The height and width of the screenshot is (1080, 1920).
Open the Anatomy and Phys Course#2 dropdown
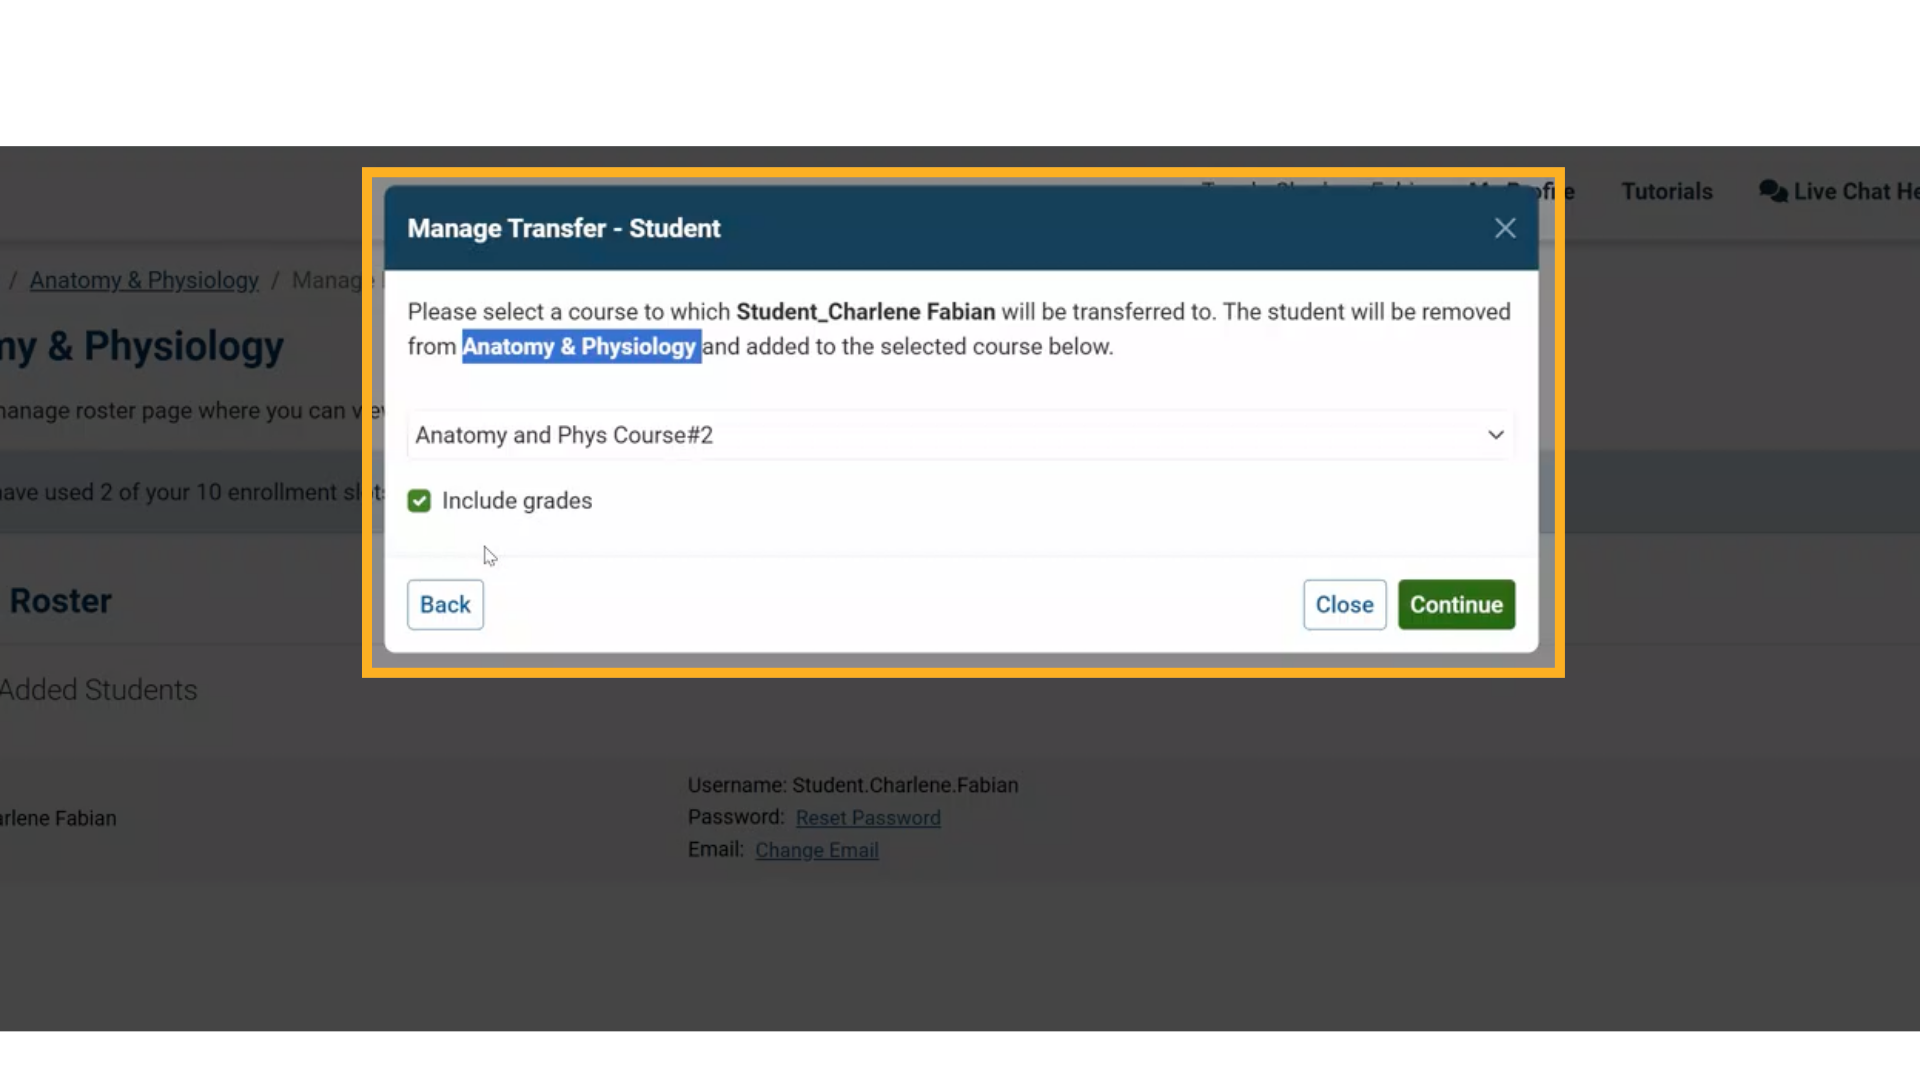(960, 435)
